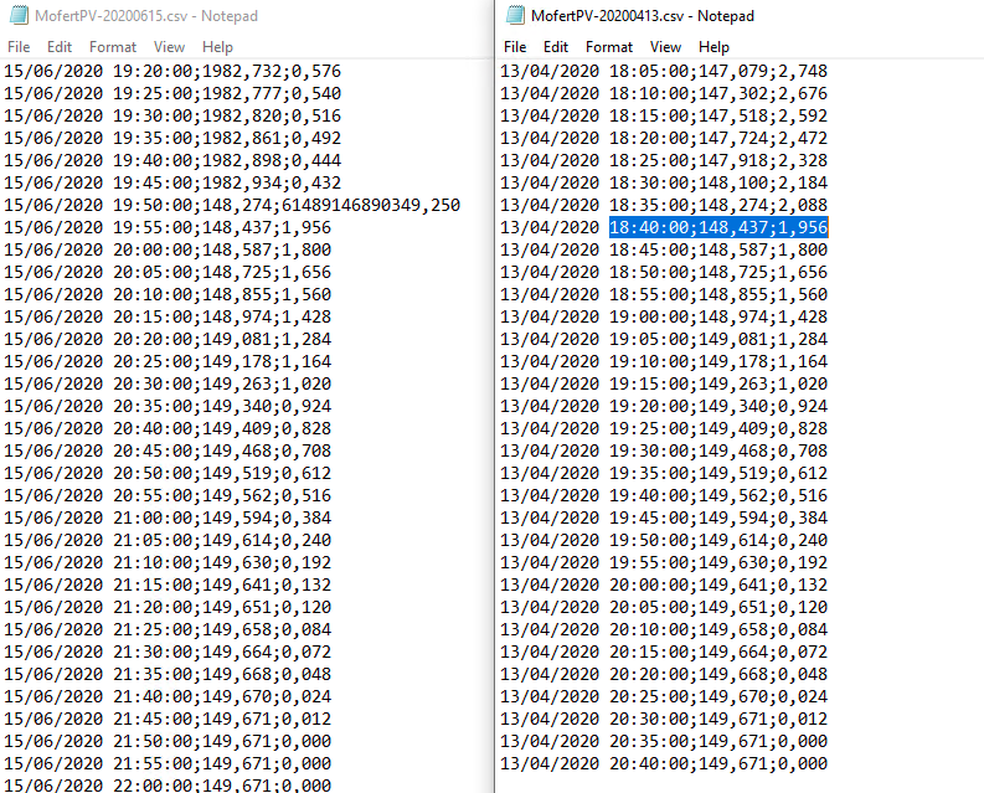This screenshot has width=984, height=793.
Task: Click line 15/06/2020 19:35:00;1982,861;0,492
Action: (x=173, y=138)
